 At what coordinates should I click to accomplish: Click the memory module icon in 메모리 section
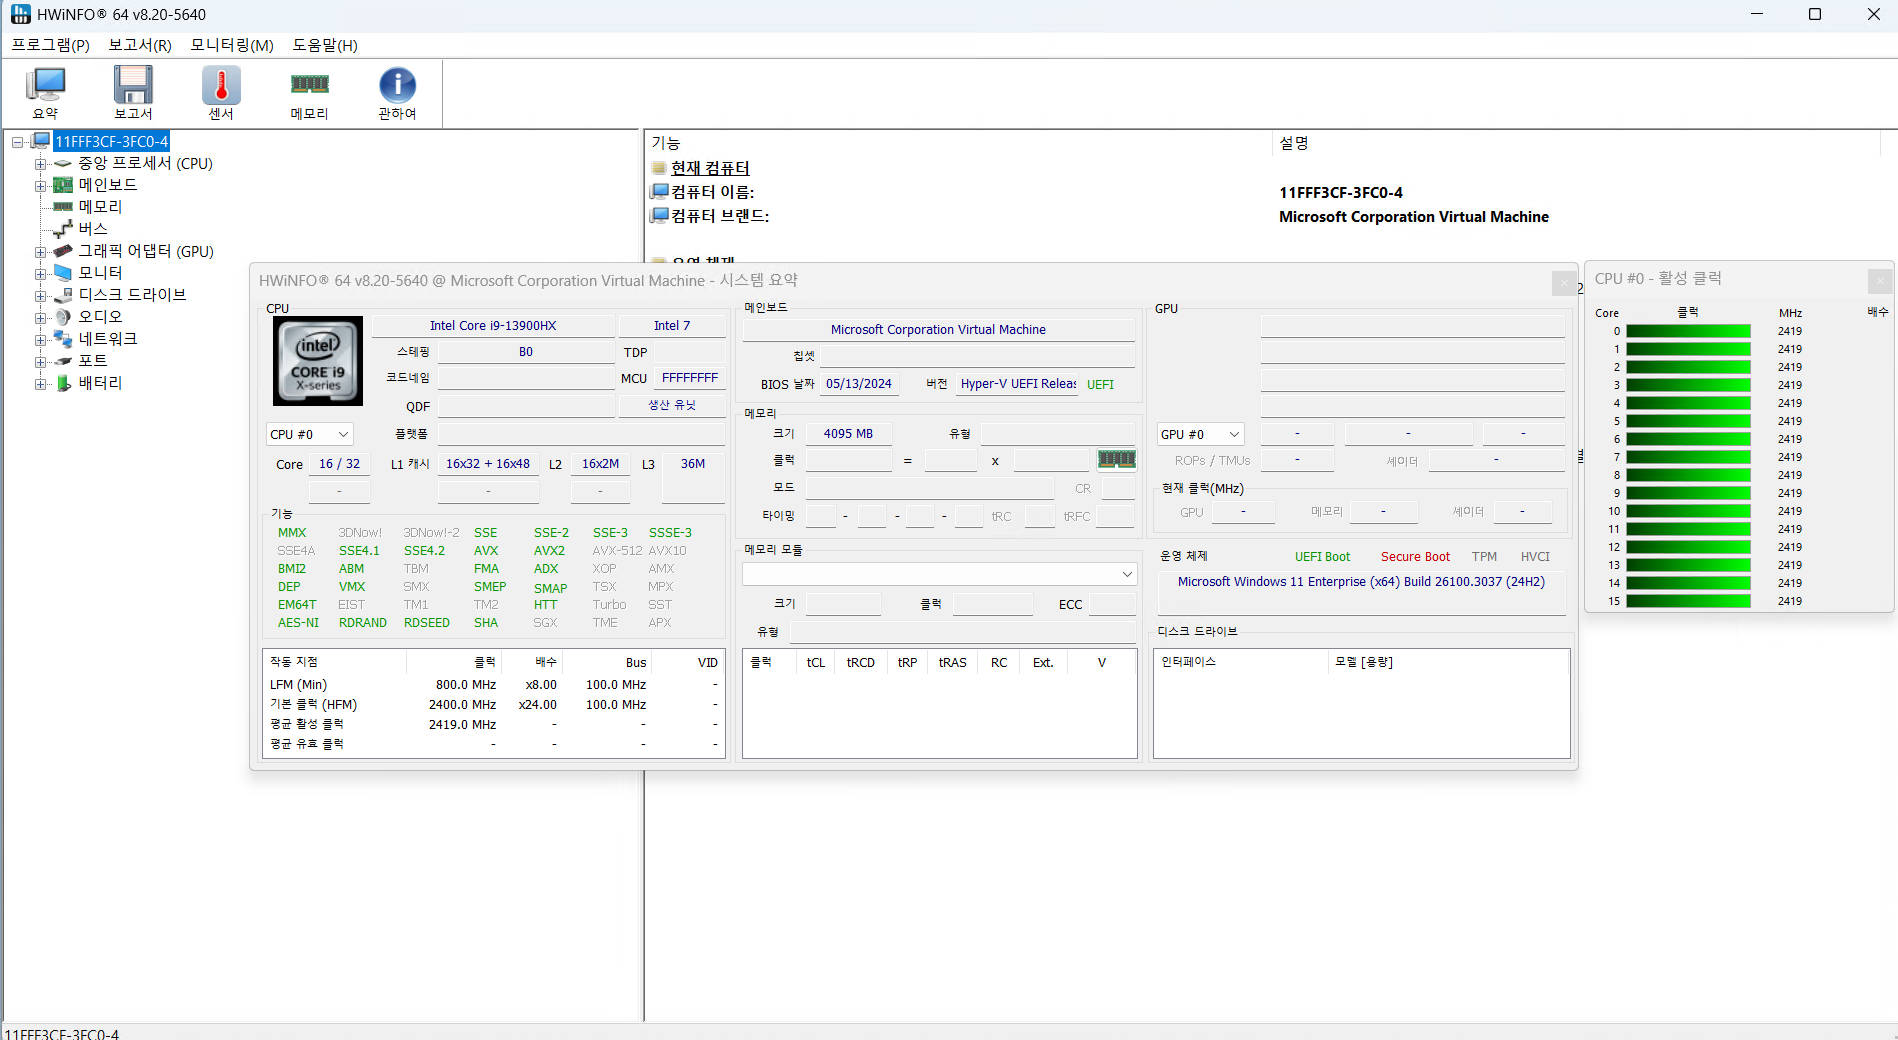[1116, 459]
